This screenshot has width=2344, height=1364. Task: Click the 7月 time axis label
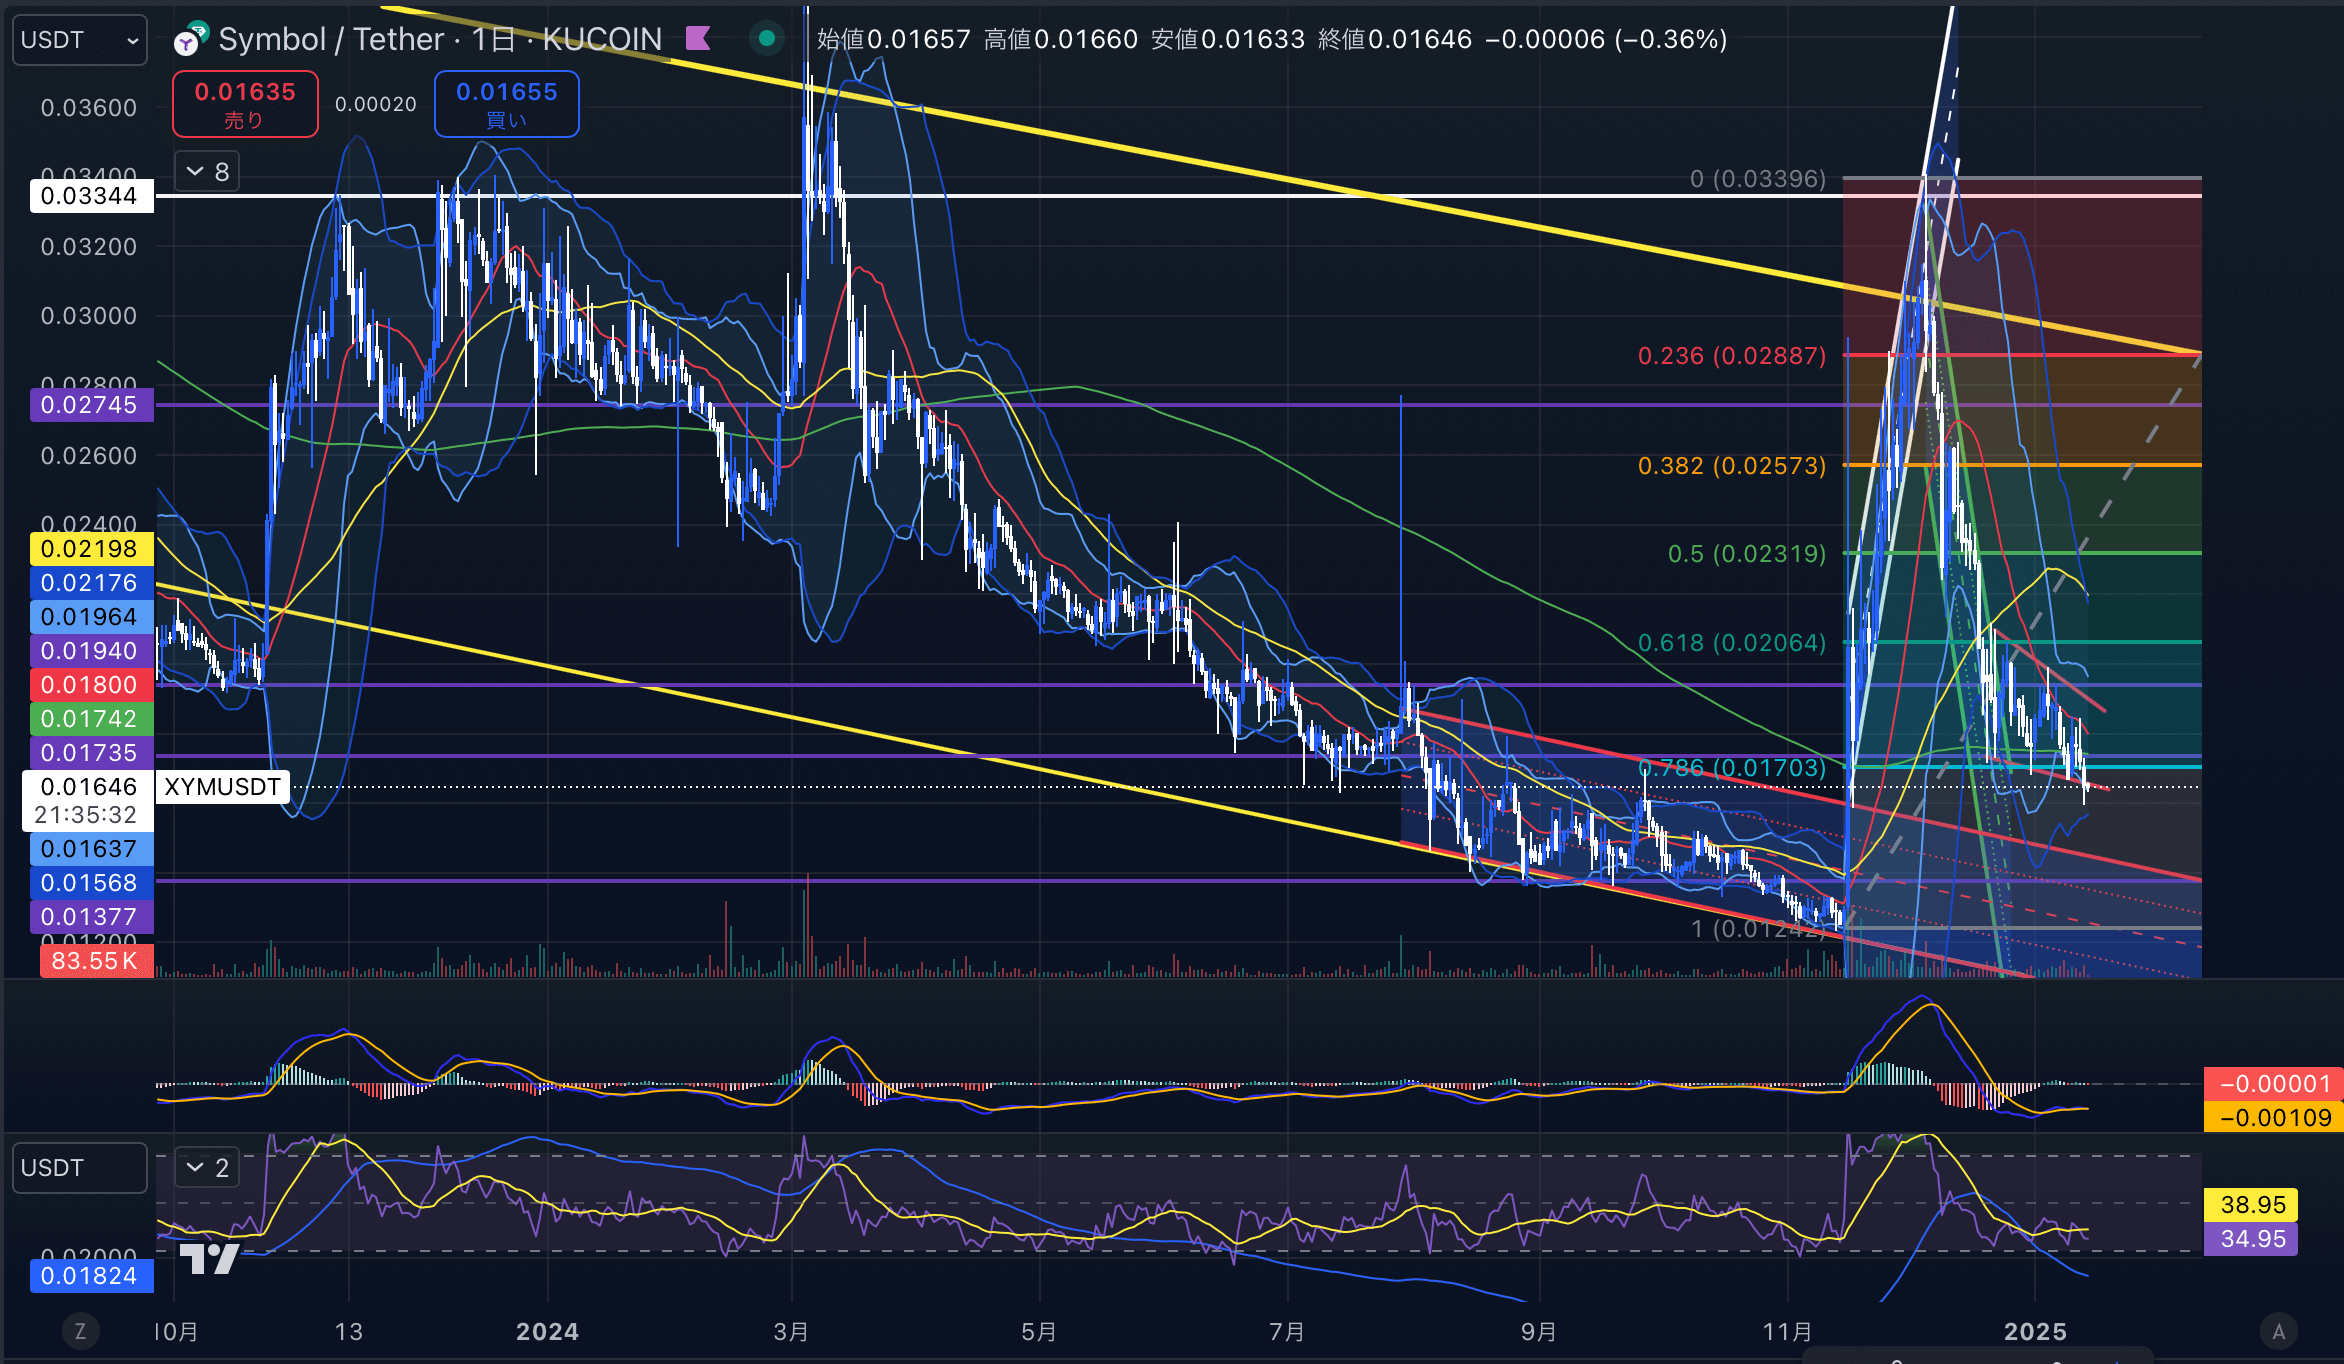[1287, 1332]
